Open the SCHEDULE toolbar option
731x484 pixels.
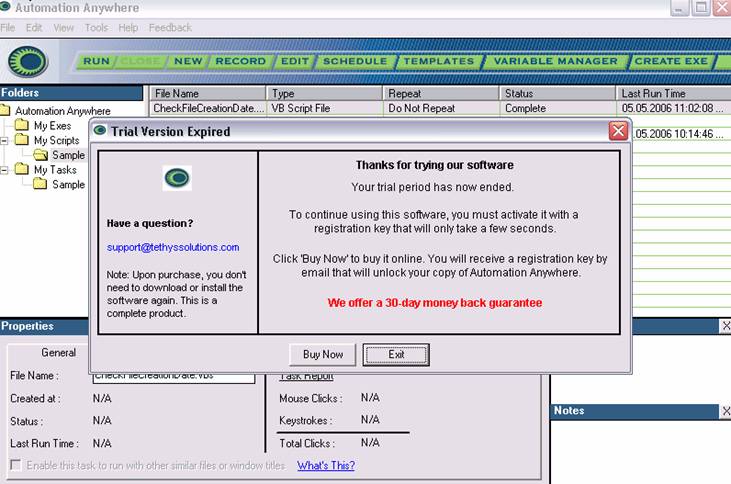(355, 61)
